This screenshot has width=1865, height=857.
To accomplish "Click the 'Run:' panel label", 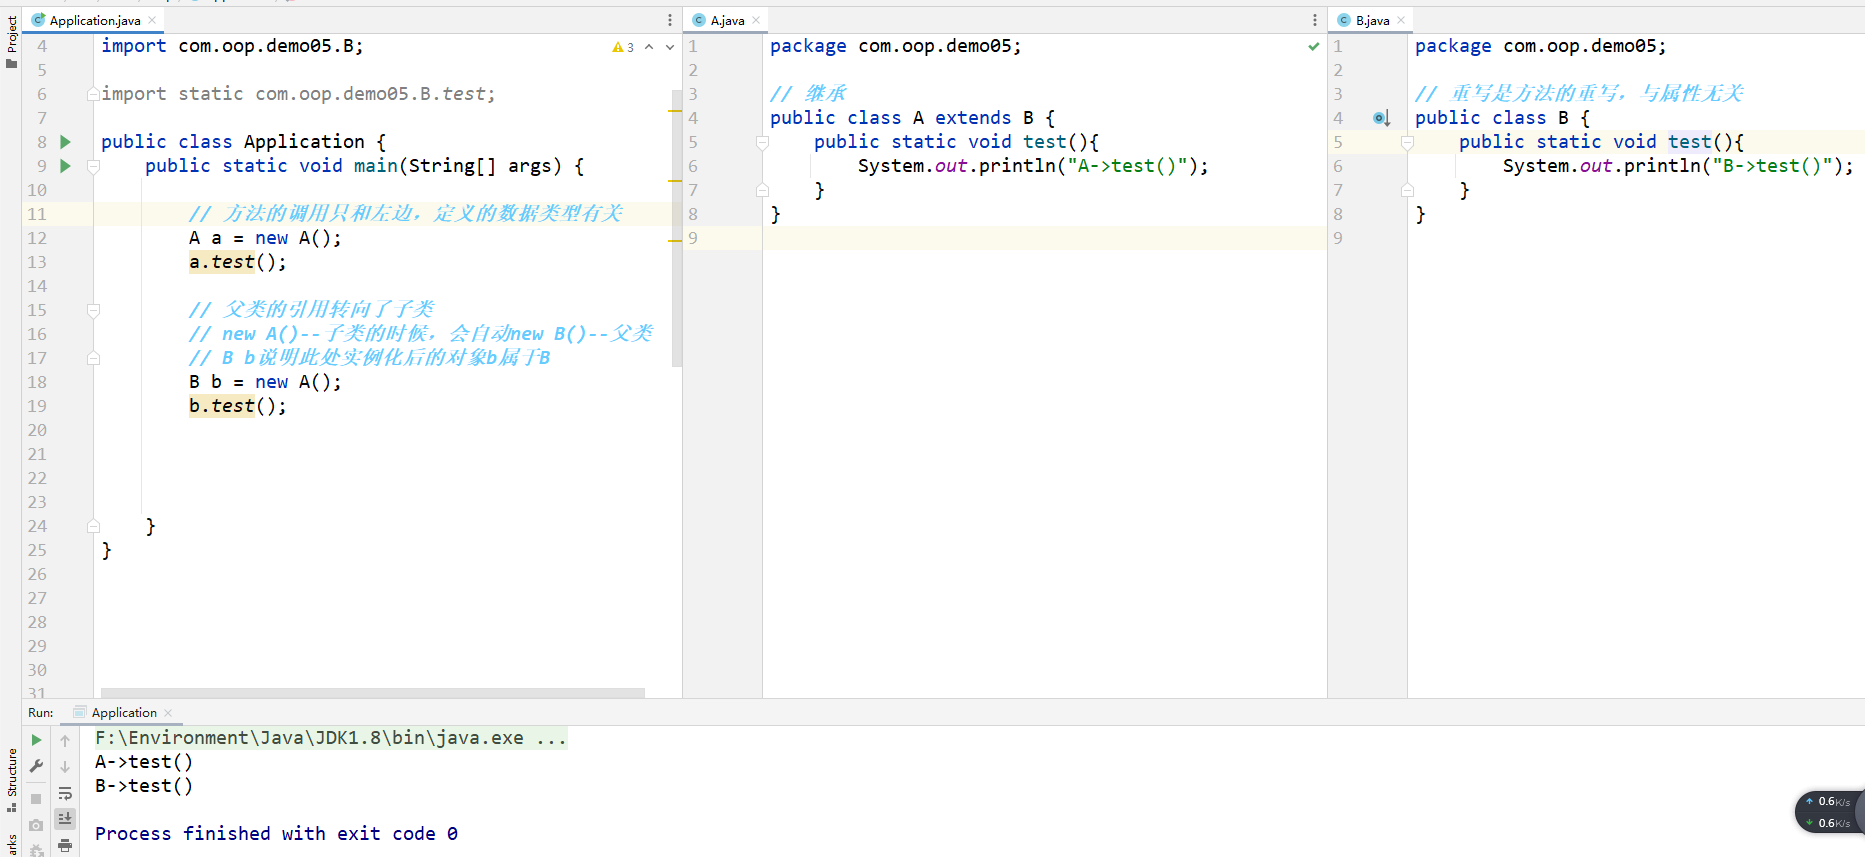I will (41, 713).
